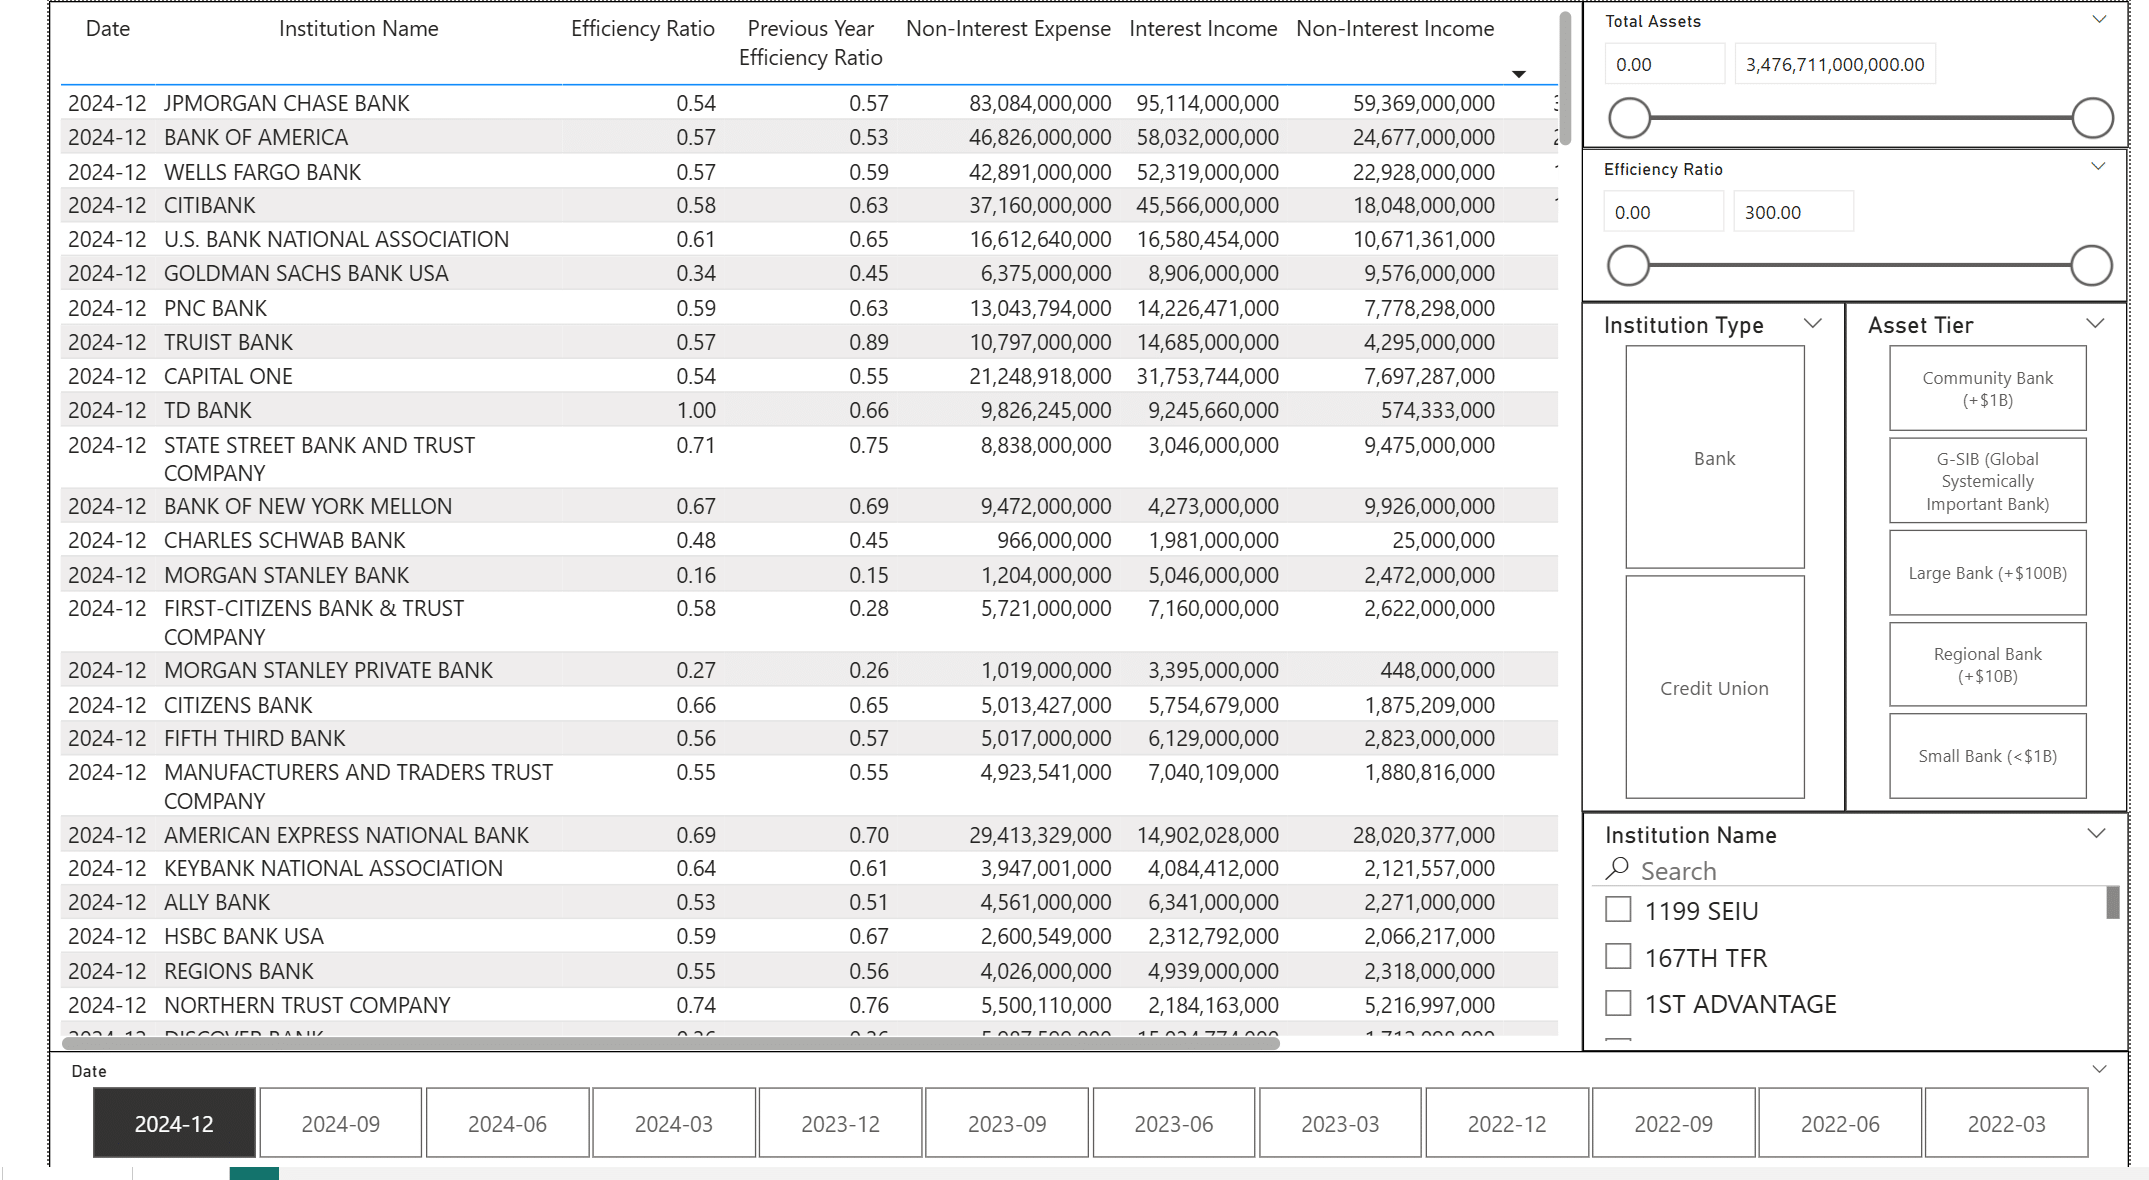Viewport: 2149px width, 1180px height.
Task: Open the Date slicer chevron
Action: [x=2099, y=1069]
